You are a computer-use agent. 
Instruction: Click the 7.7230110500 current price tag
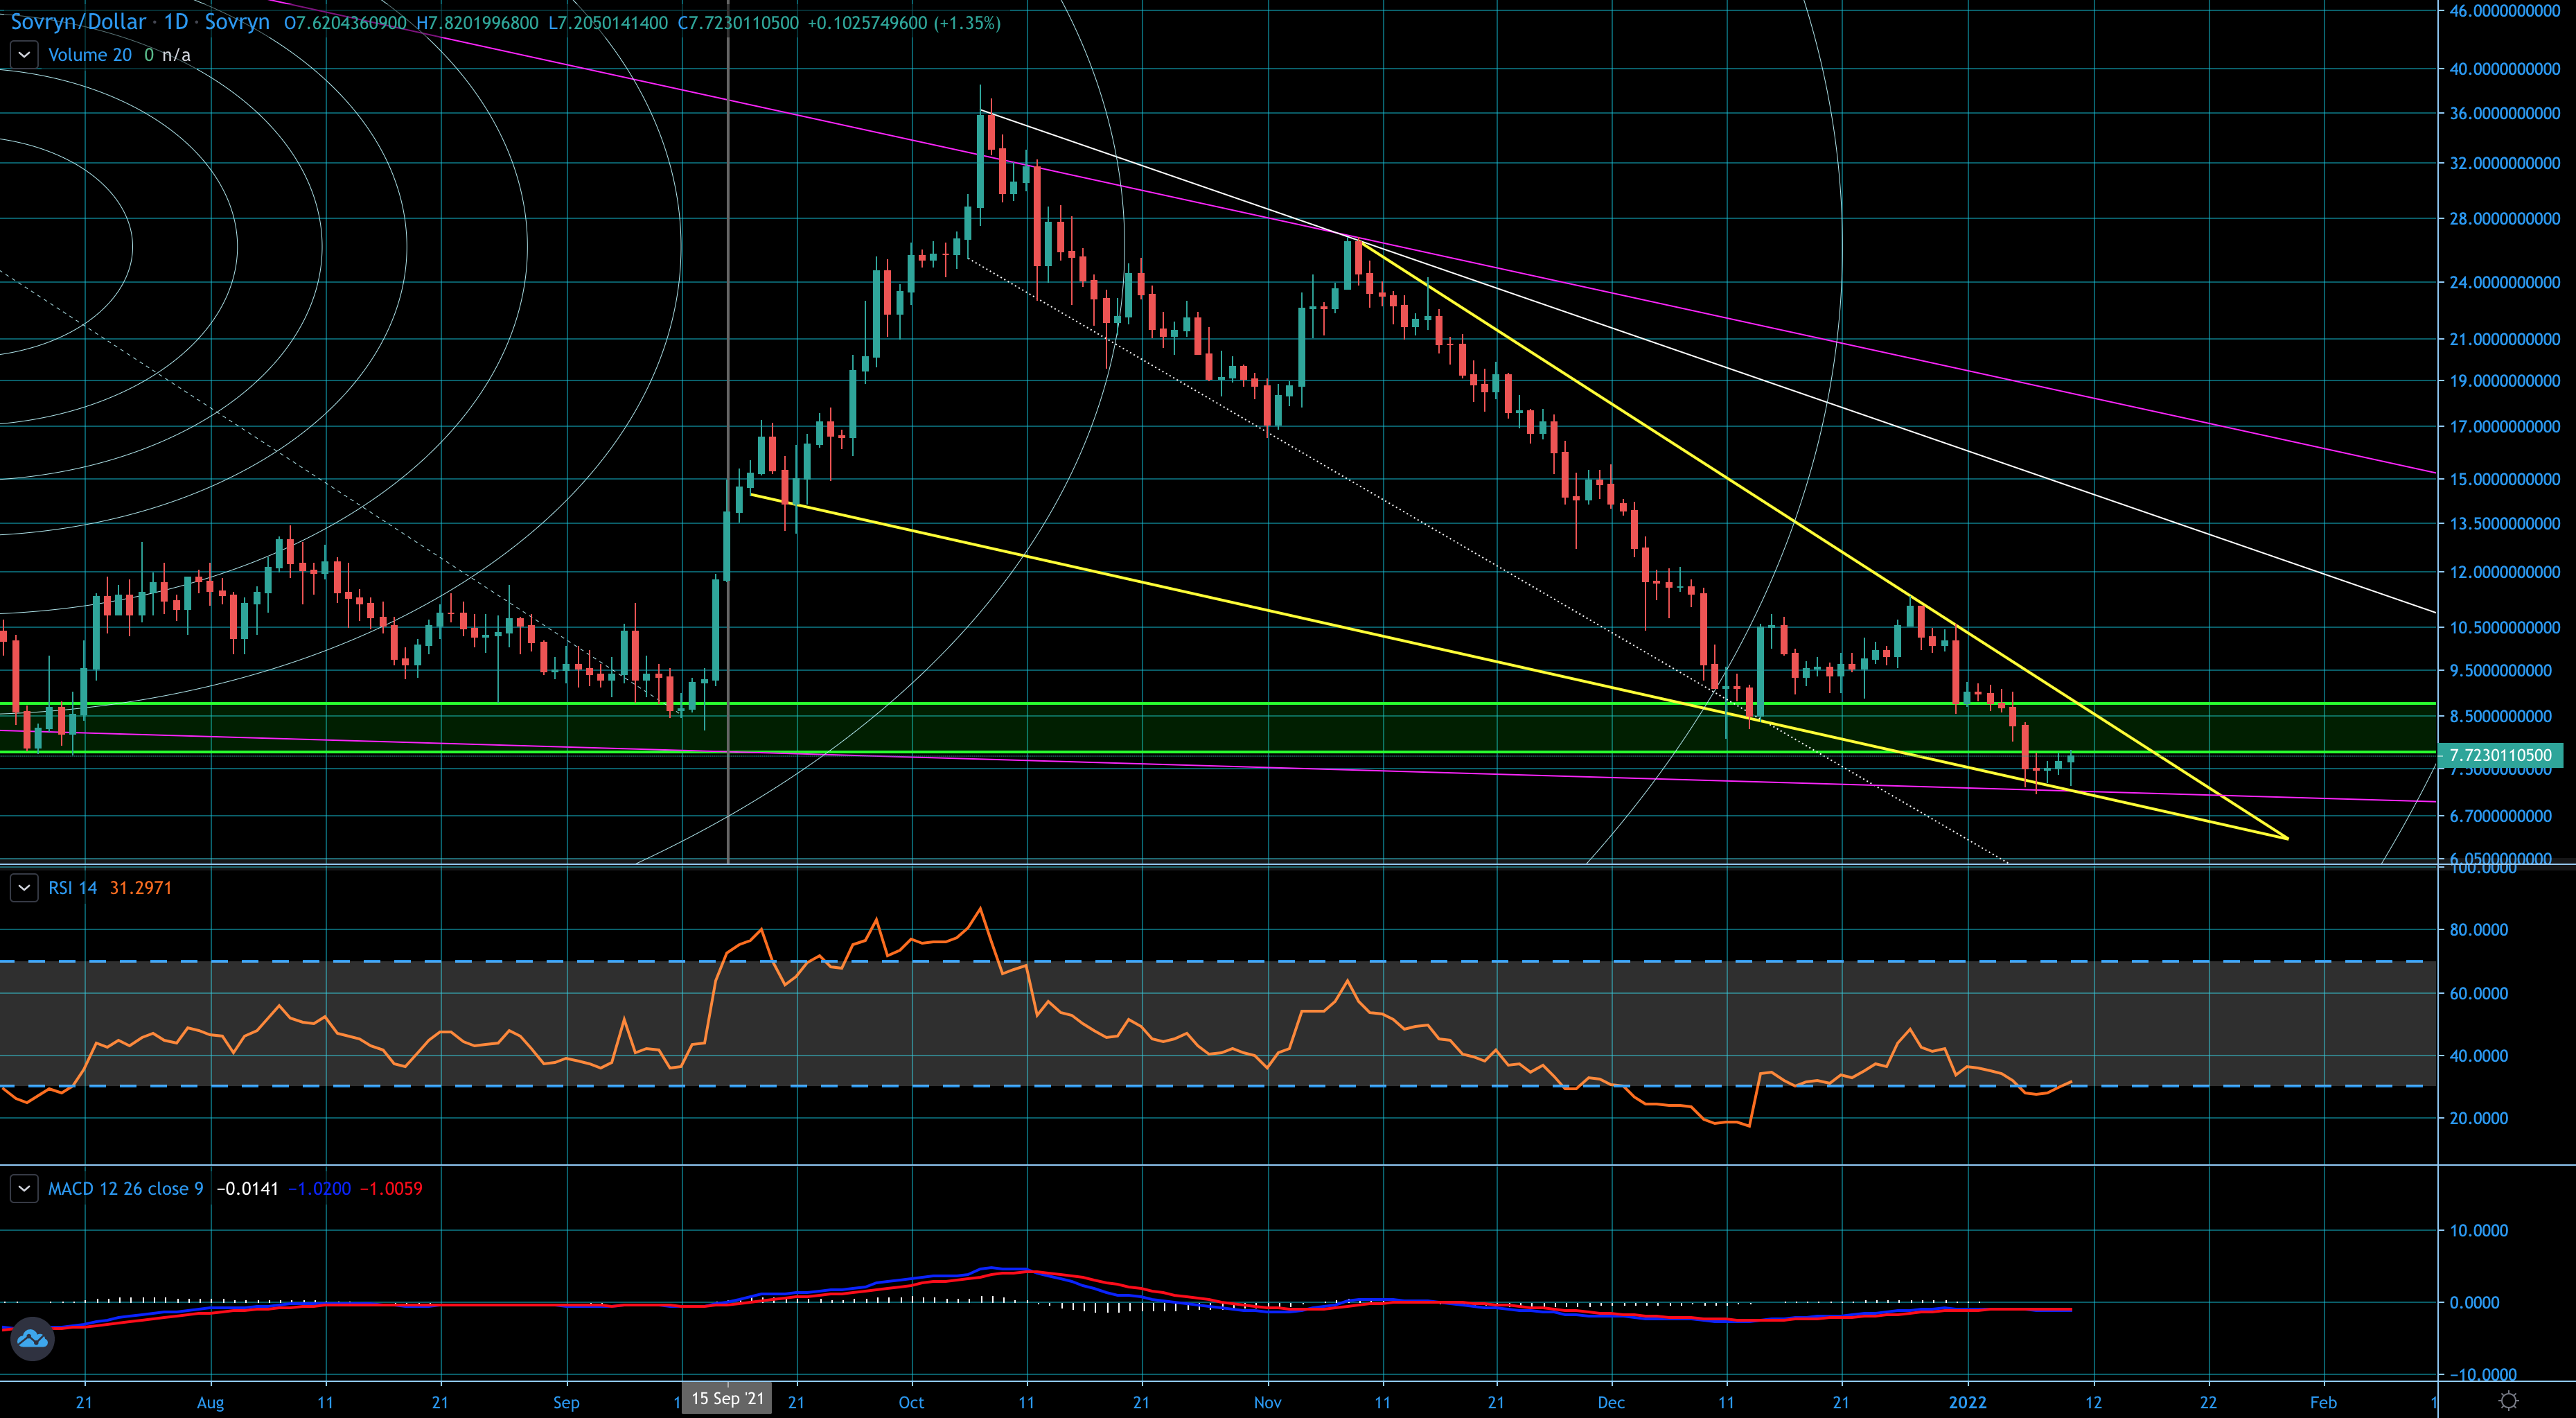pos(2500,755)
